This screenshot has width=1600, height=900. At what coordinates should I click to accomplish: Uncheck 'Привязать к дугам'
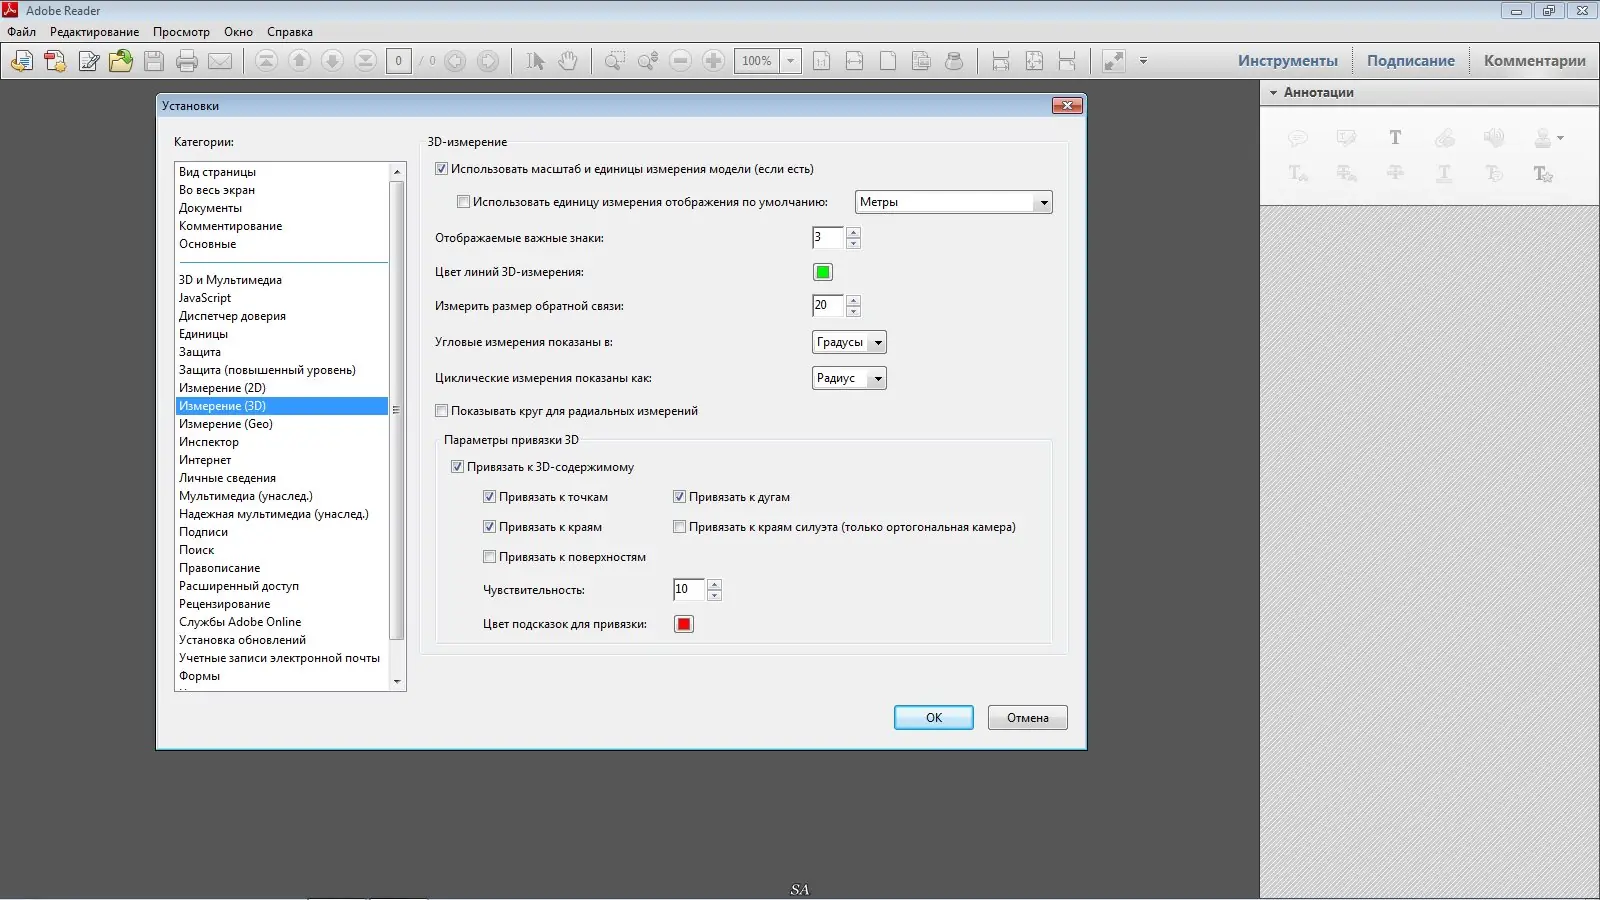679,496
